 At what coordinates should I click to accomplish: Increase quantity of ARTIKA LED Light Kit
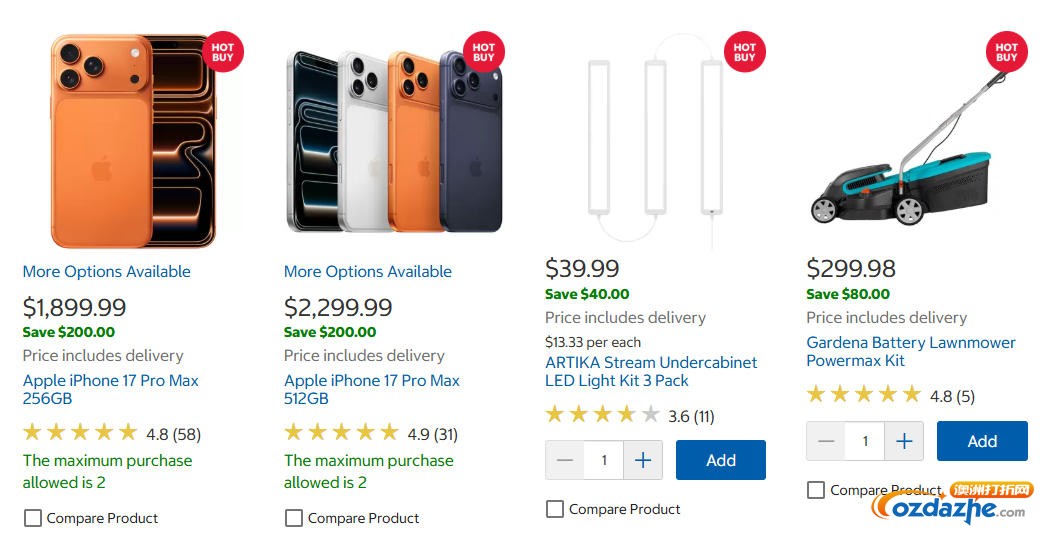[643, 460]
